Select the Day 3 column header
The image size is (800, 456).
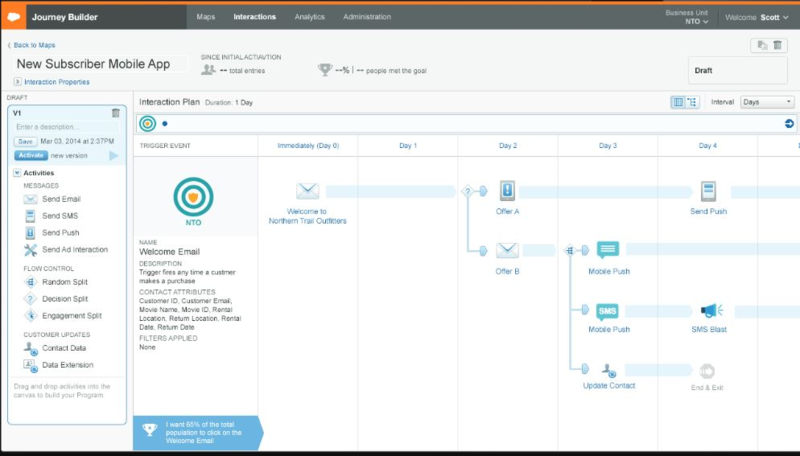point(608,145)
